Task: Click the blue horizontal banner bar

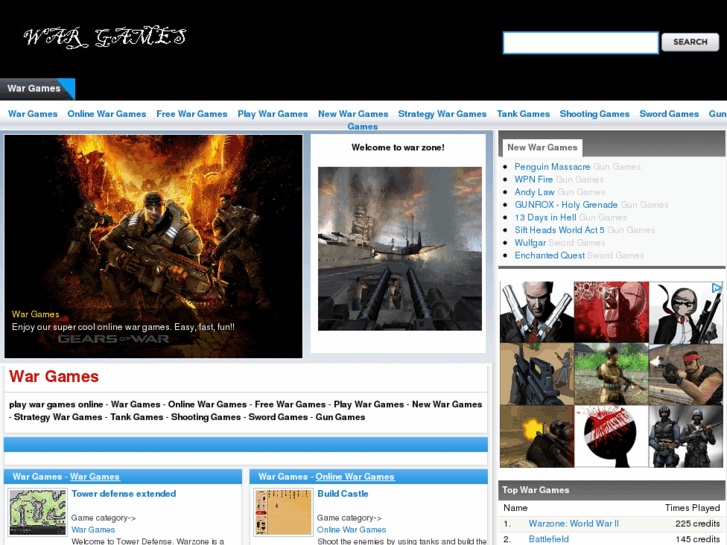Action: pyautogui.click(x=246, y=444)
